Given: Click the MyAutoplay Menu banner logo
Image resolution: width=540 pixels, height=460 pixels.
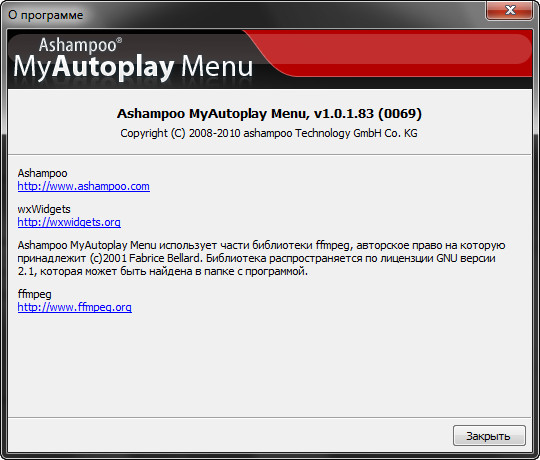Looking at the screenshot, I should (133, 59).
